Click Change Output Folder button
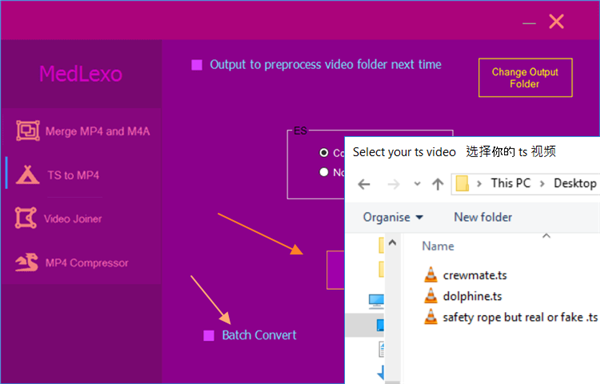The width and height of the screenshot is (600, 384). coord(525,78)
